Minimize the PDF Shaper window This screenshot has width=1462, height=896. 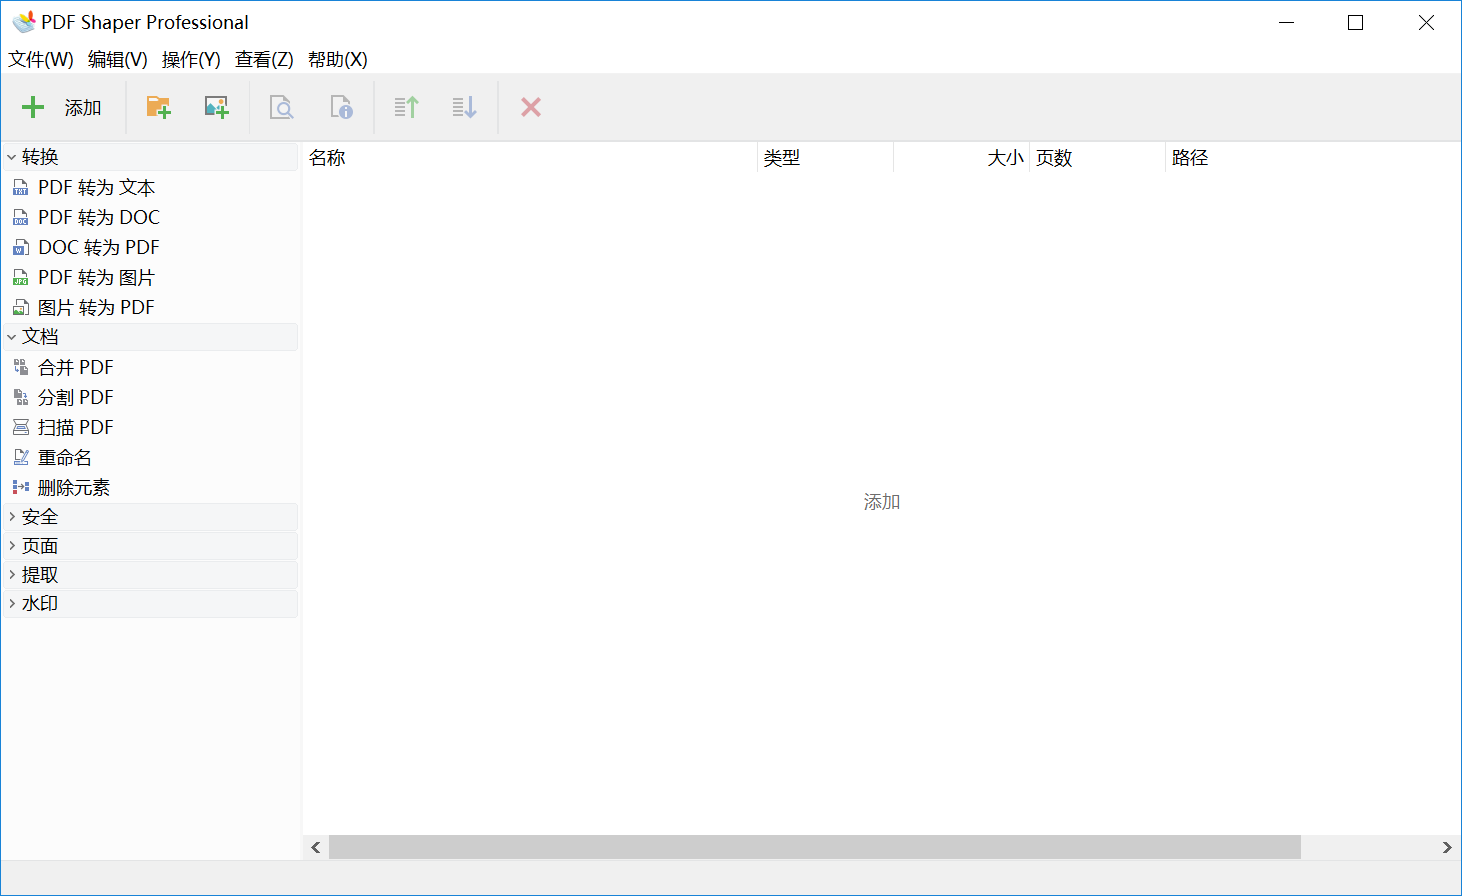click(1287, 23)
